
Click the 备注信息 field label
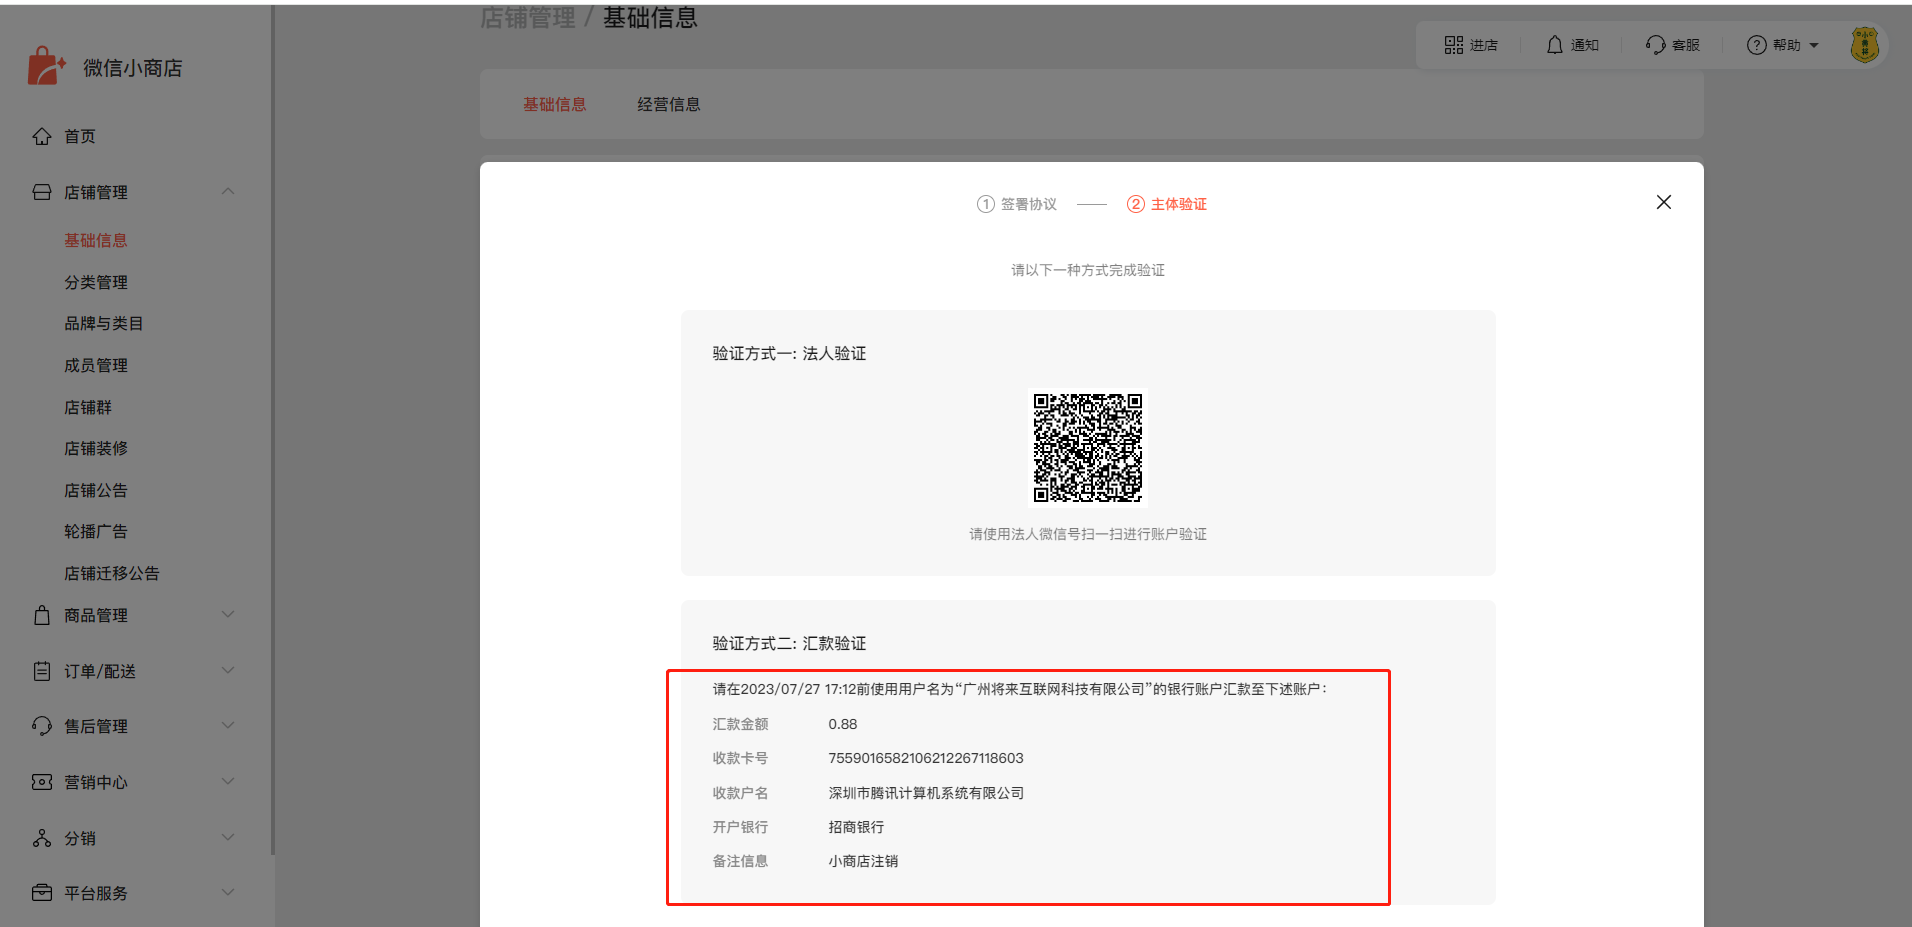click(x=740, y=861)
